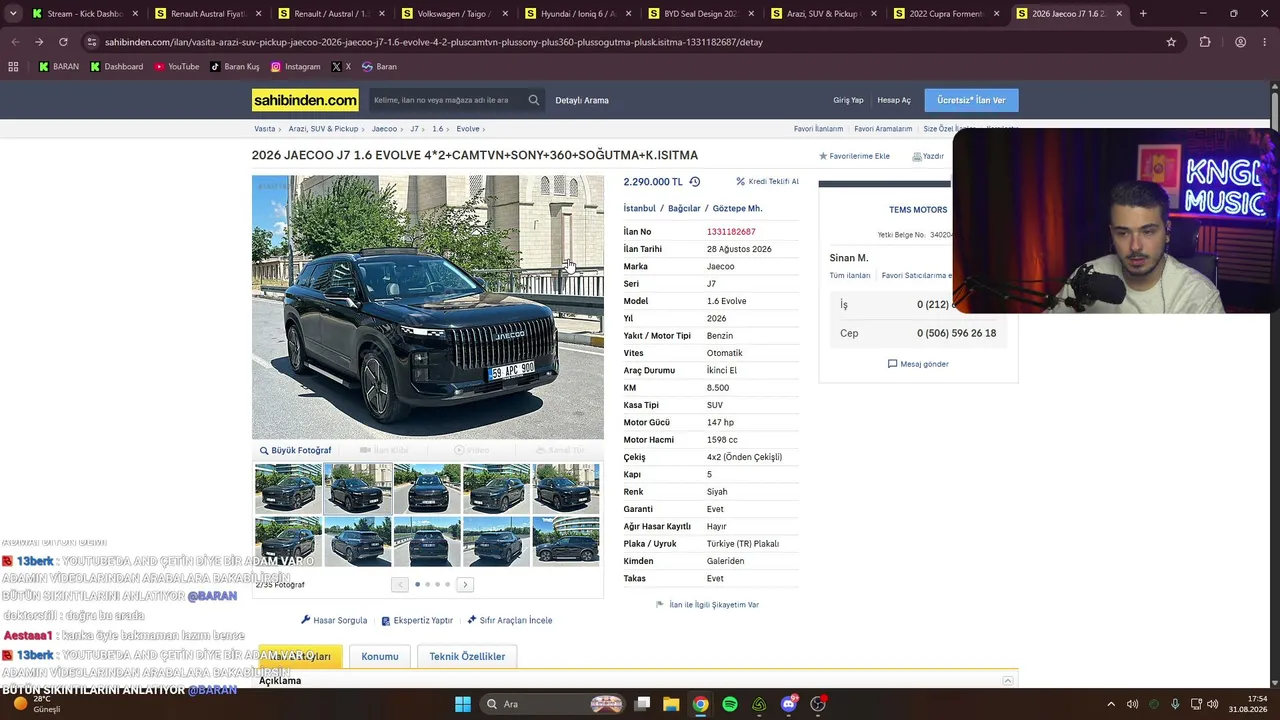The height and width of the screenshot is (720, 1280).
Task: Open the Instagram bookmark
Action: pos(296,67)
